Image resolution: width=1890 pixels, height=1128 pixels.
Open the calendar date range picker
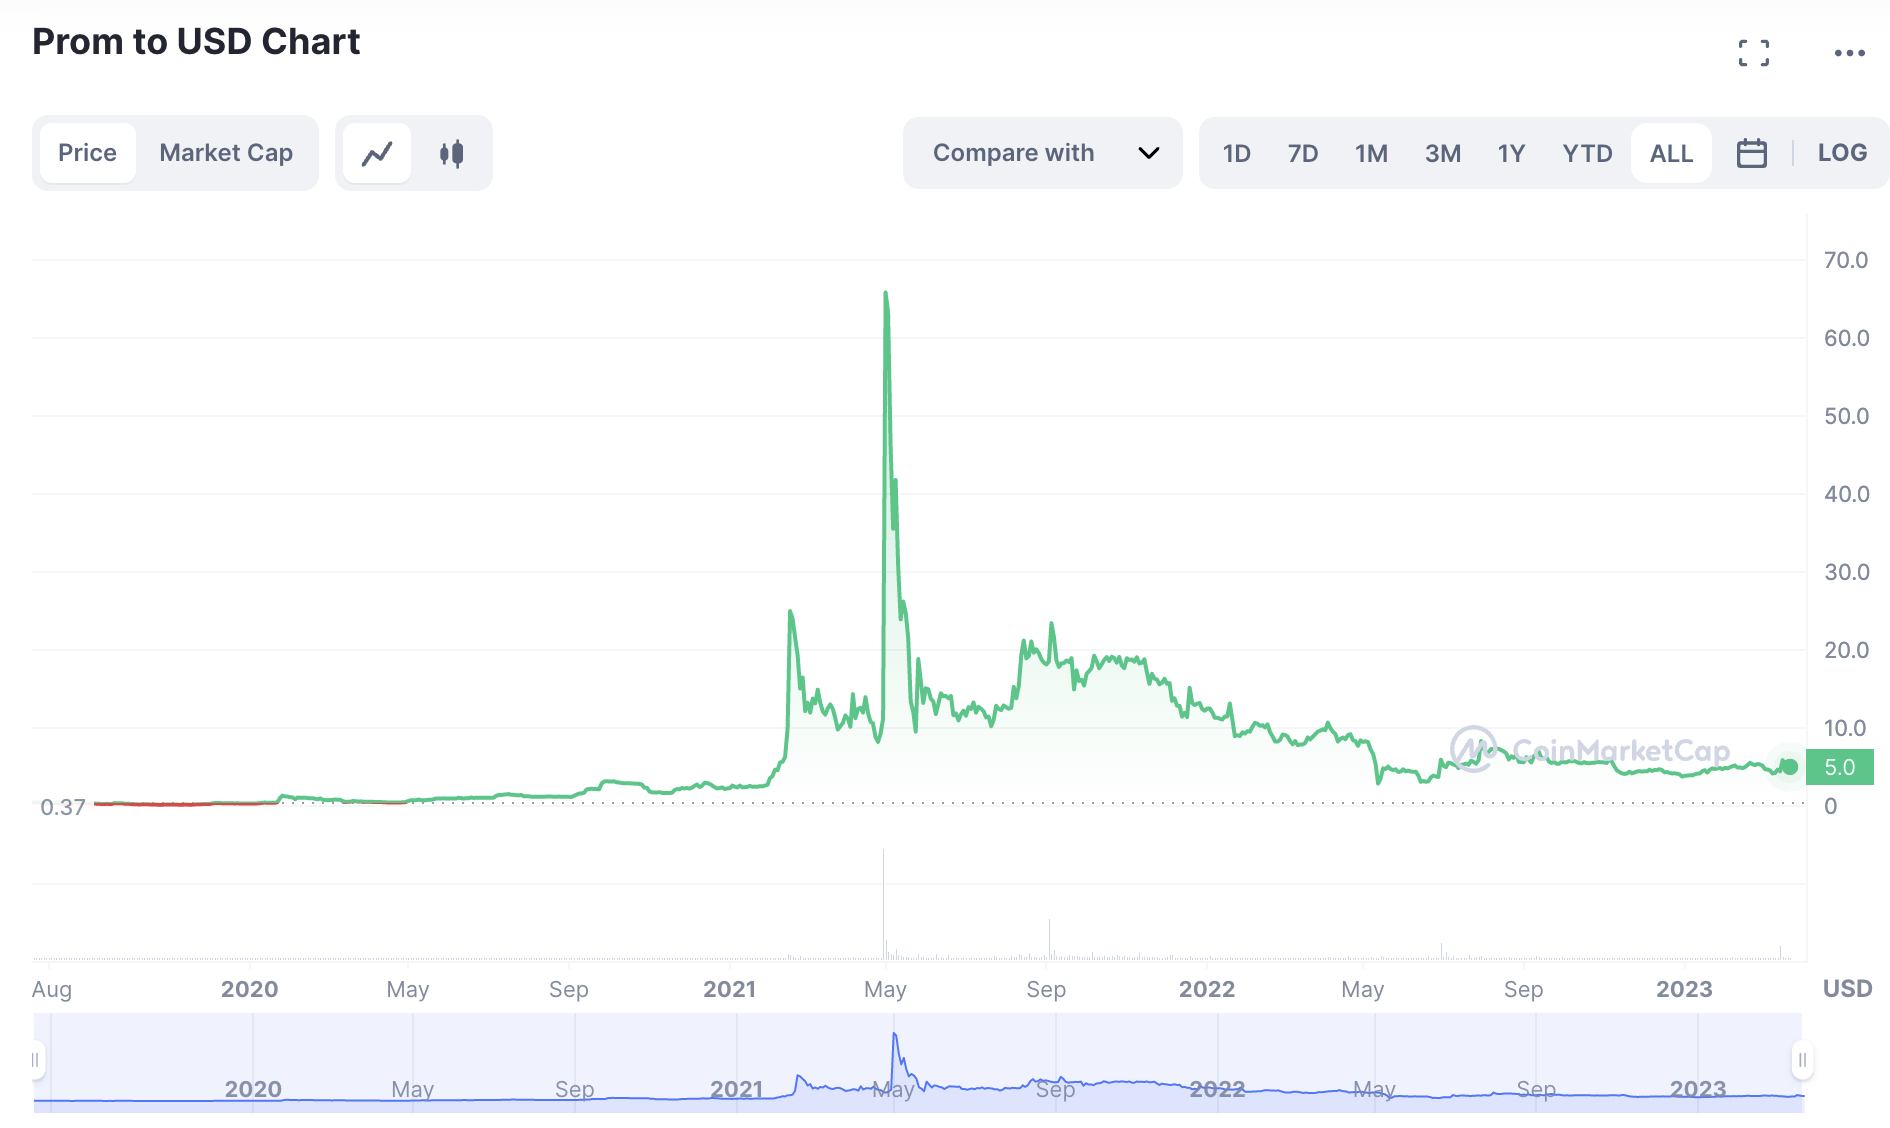tap(1751, 153)
